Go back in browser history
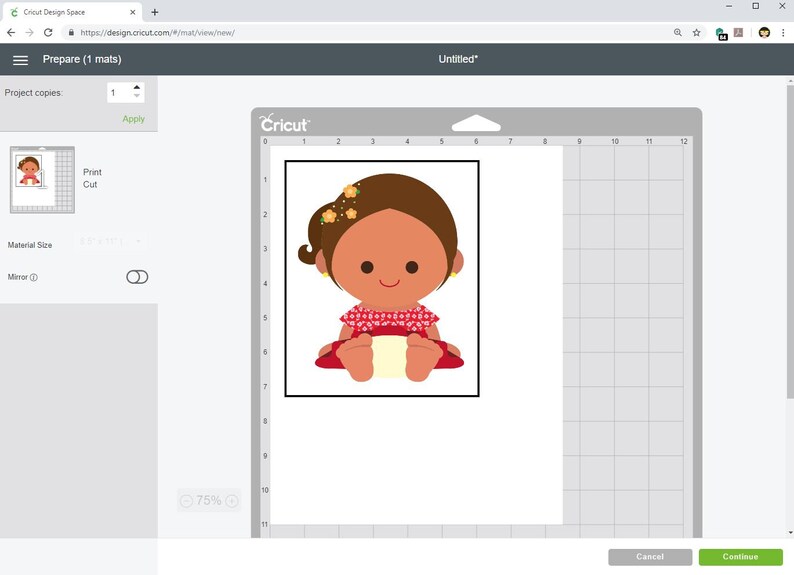794x575 pixels. [11, 32]
